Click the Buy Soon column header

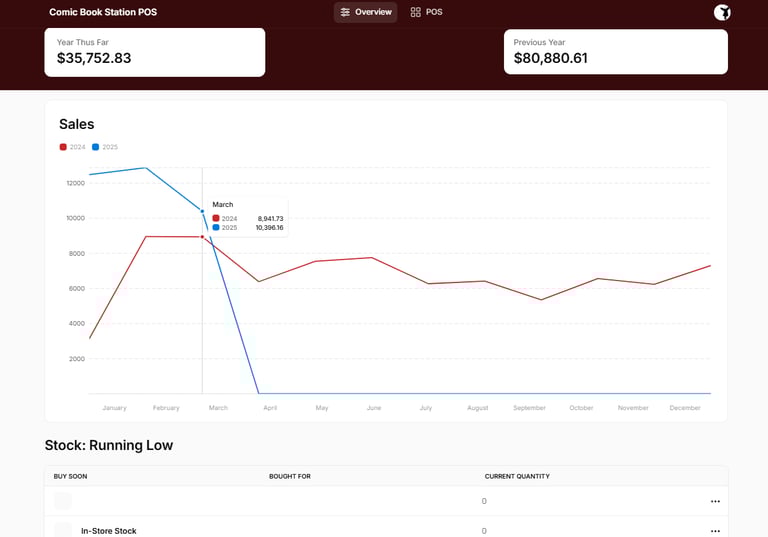(x=70, y=476)
